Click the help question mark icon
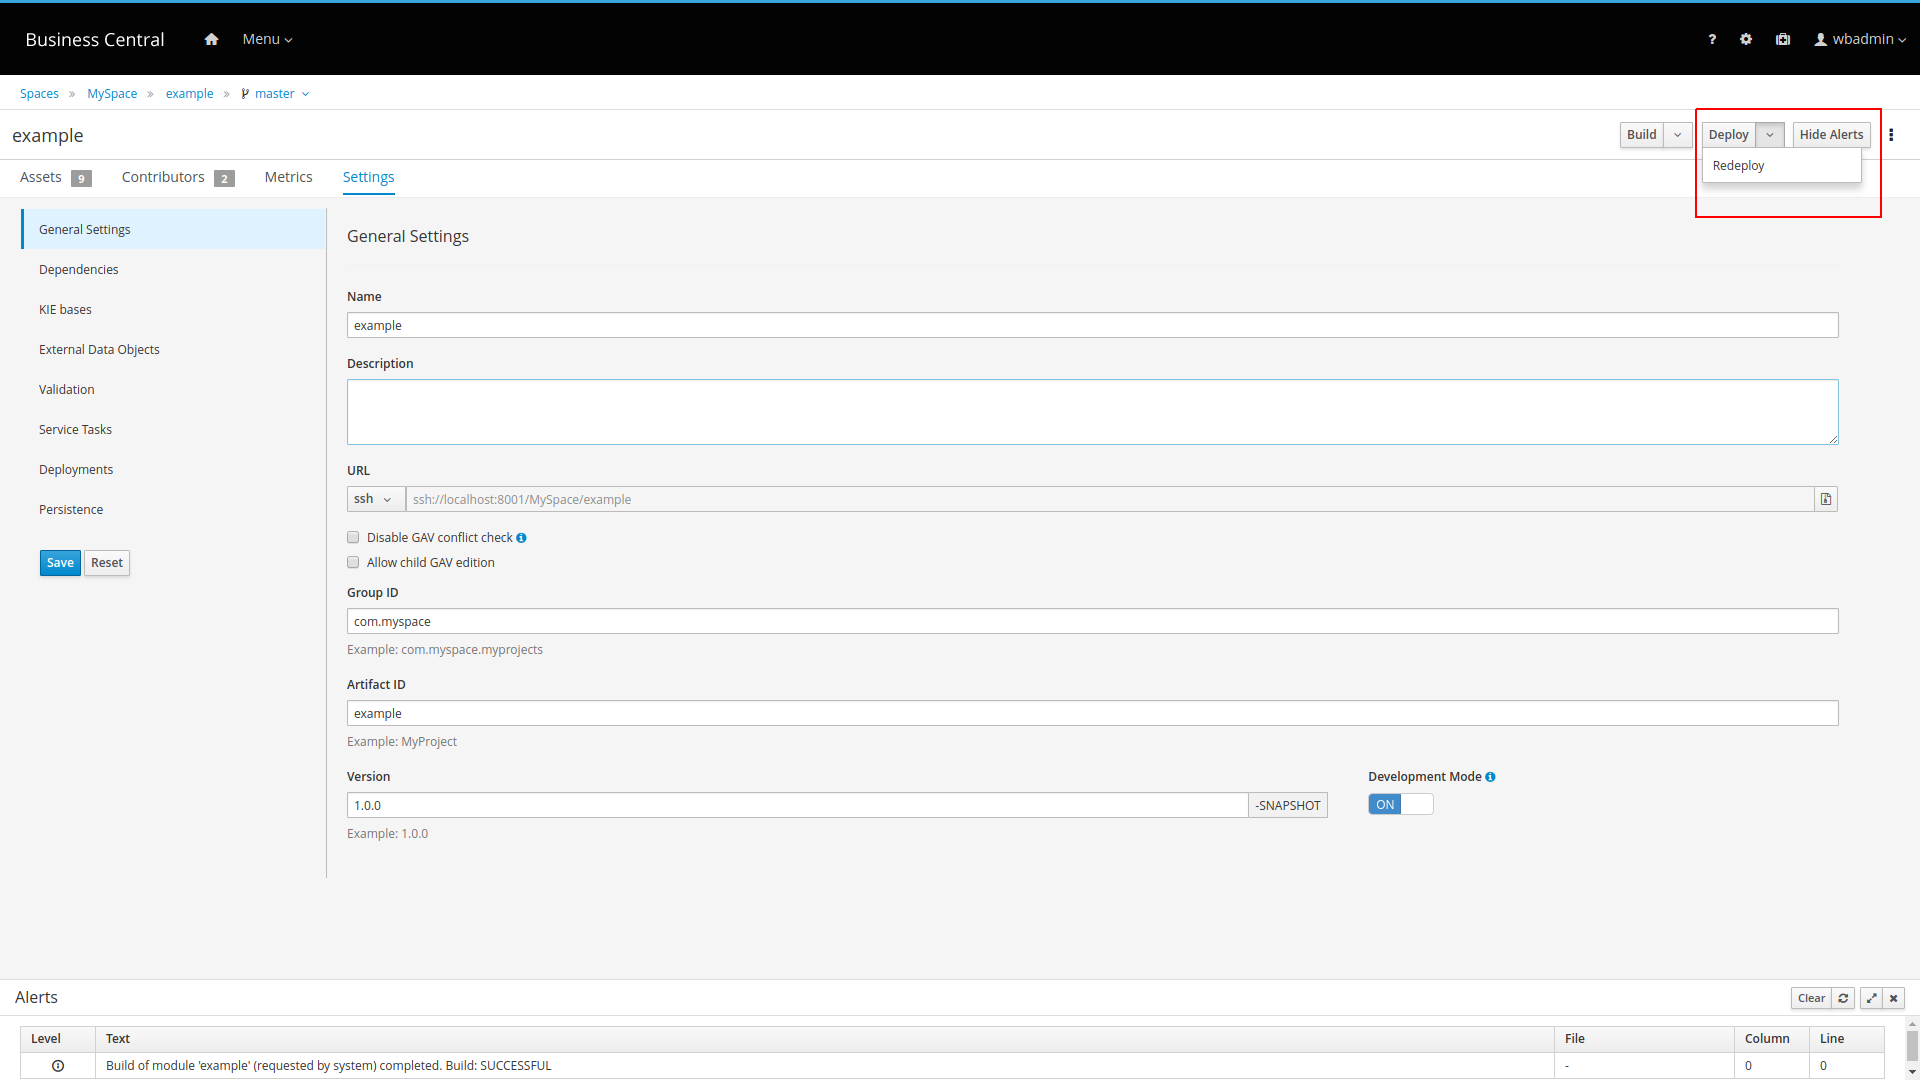Viewport: 1920px width, 1080px height. [1712, 38]
